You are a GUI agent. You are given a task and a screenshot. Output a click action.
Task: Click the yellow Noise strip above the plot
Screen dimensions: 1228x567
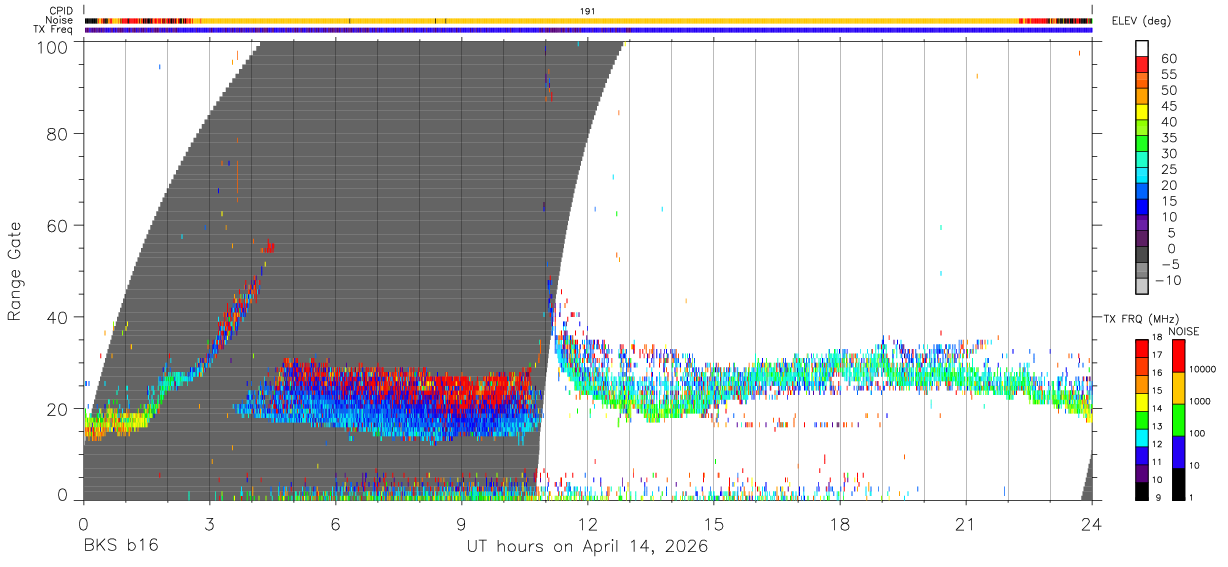click(x=588, y=20)
